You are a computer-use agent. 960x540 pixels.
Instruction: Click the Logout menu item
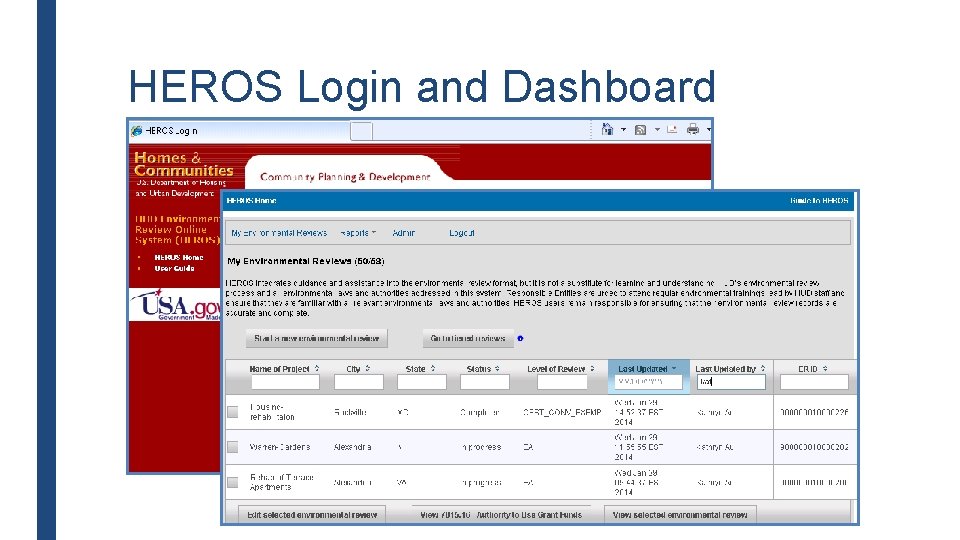462,233
